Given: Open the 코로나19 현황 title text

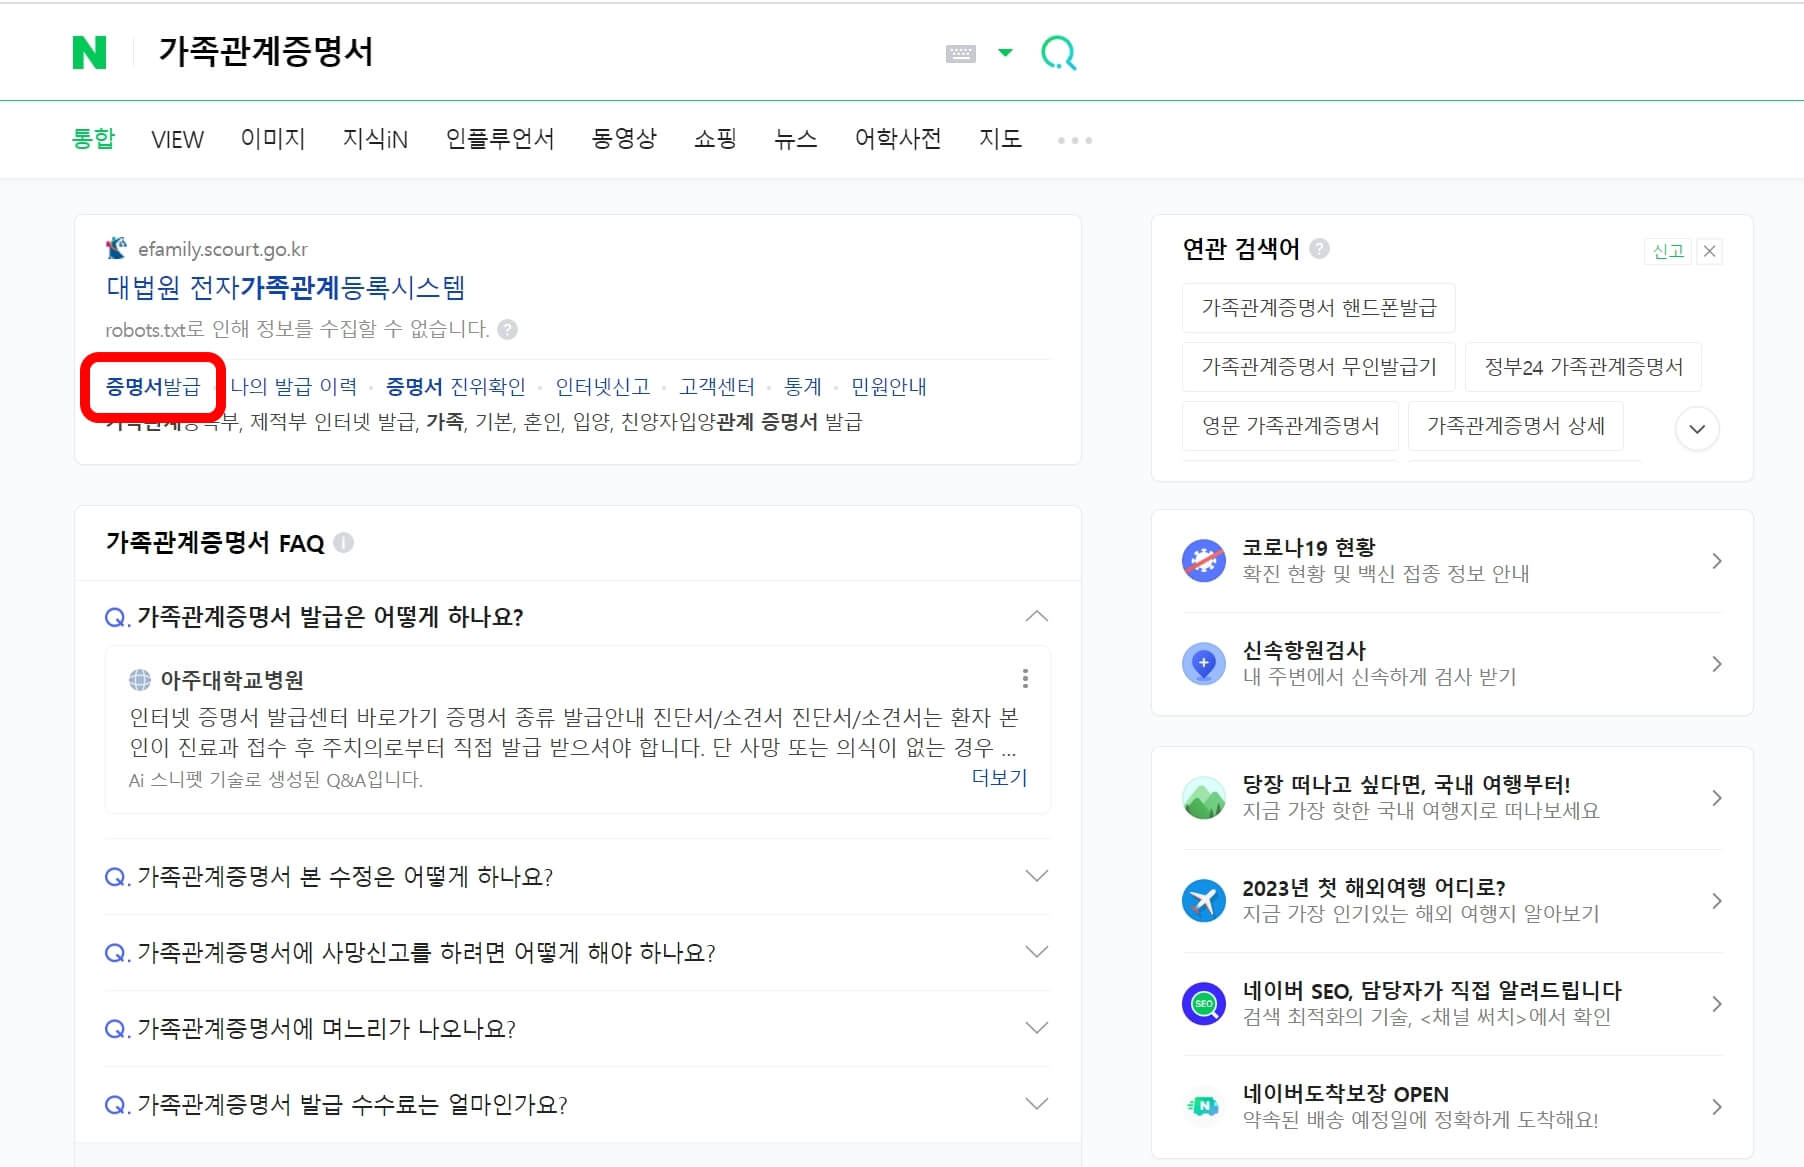Looking at the screenshot, I should (1309, 547).
